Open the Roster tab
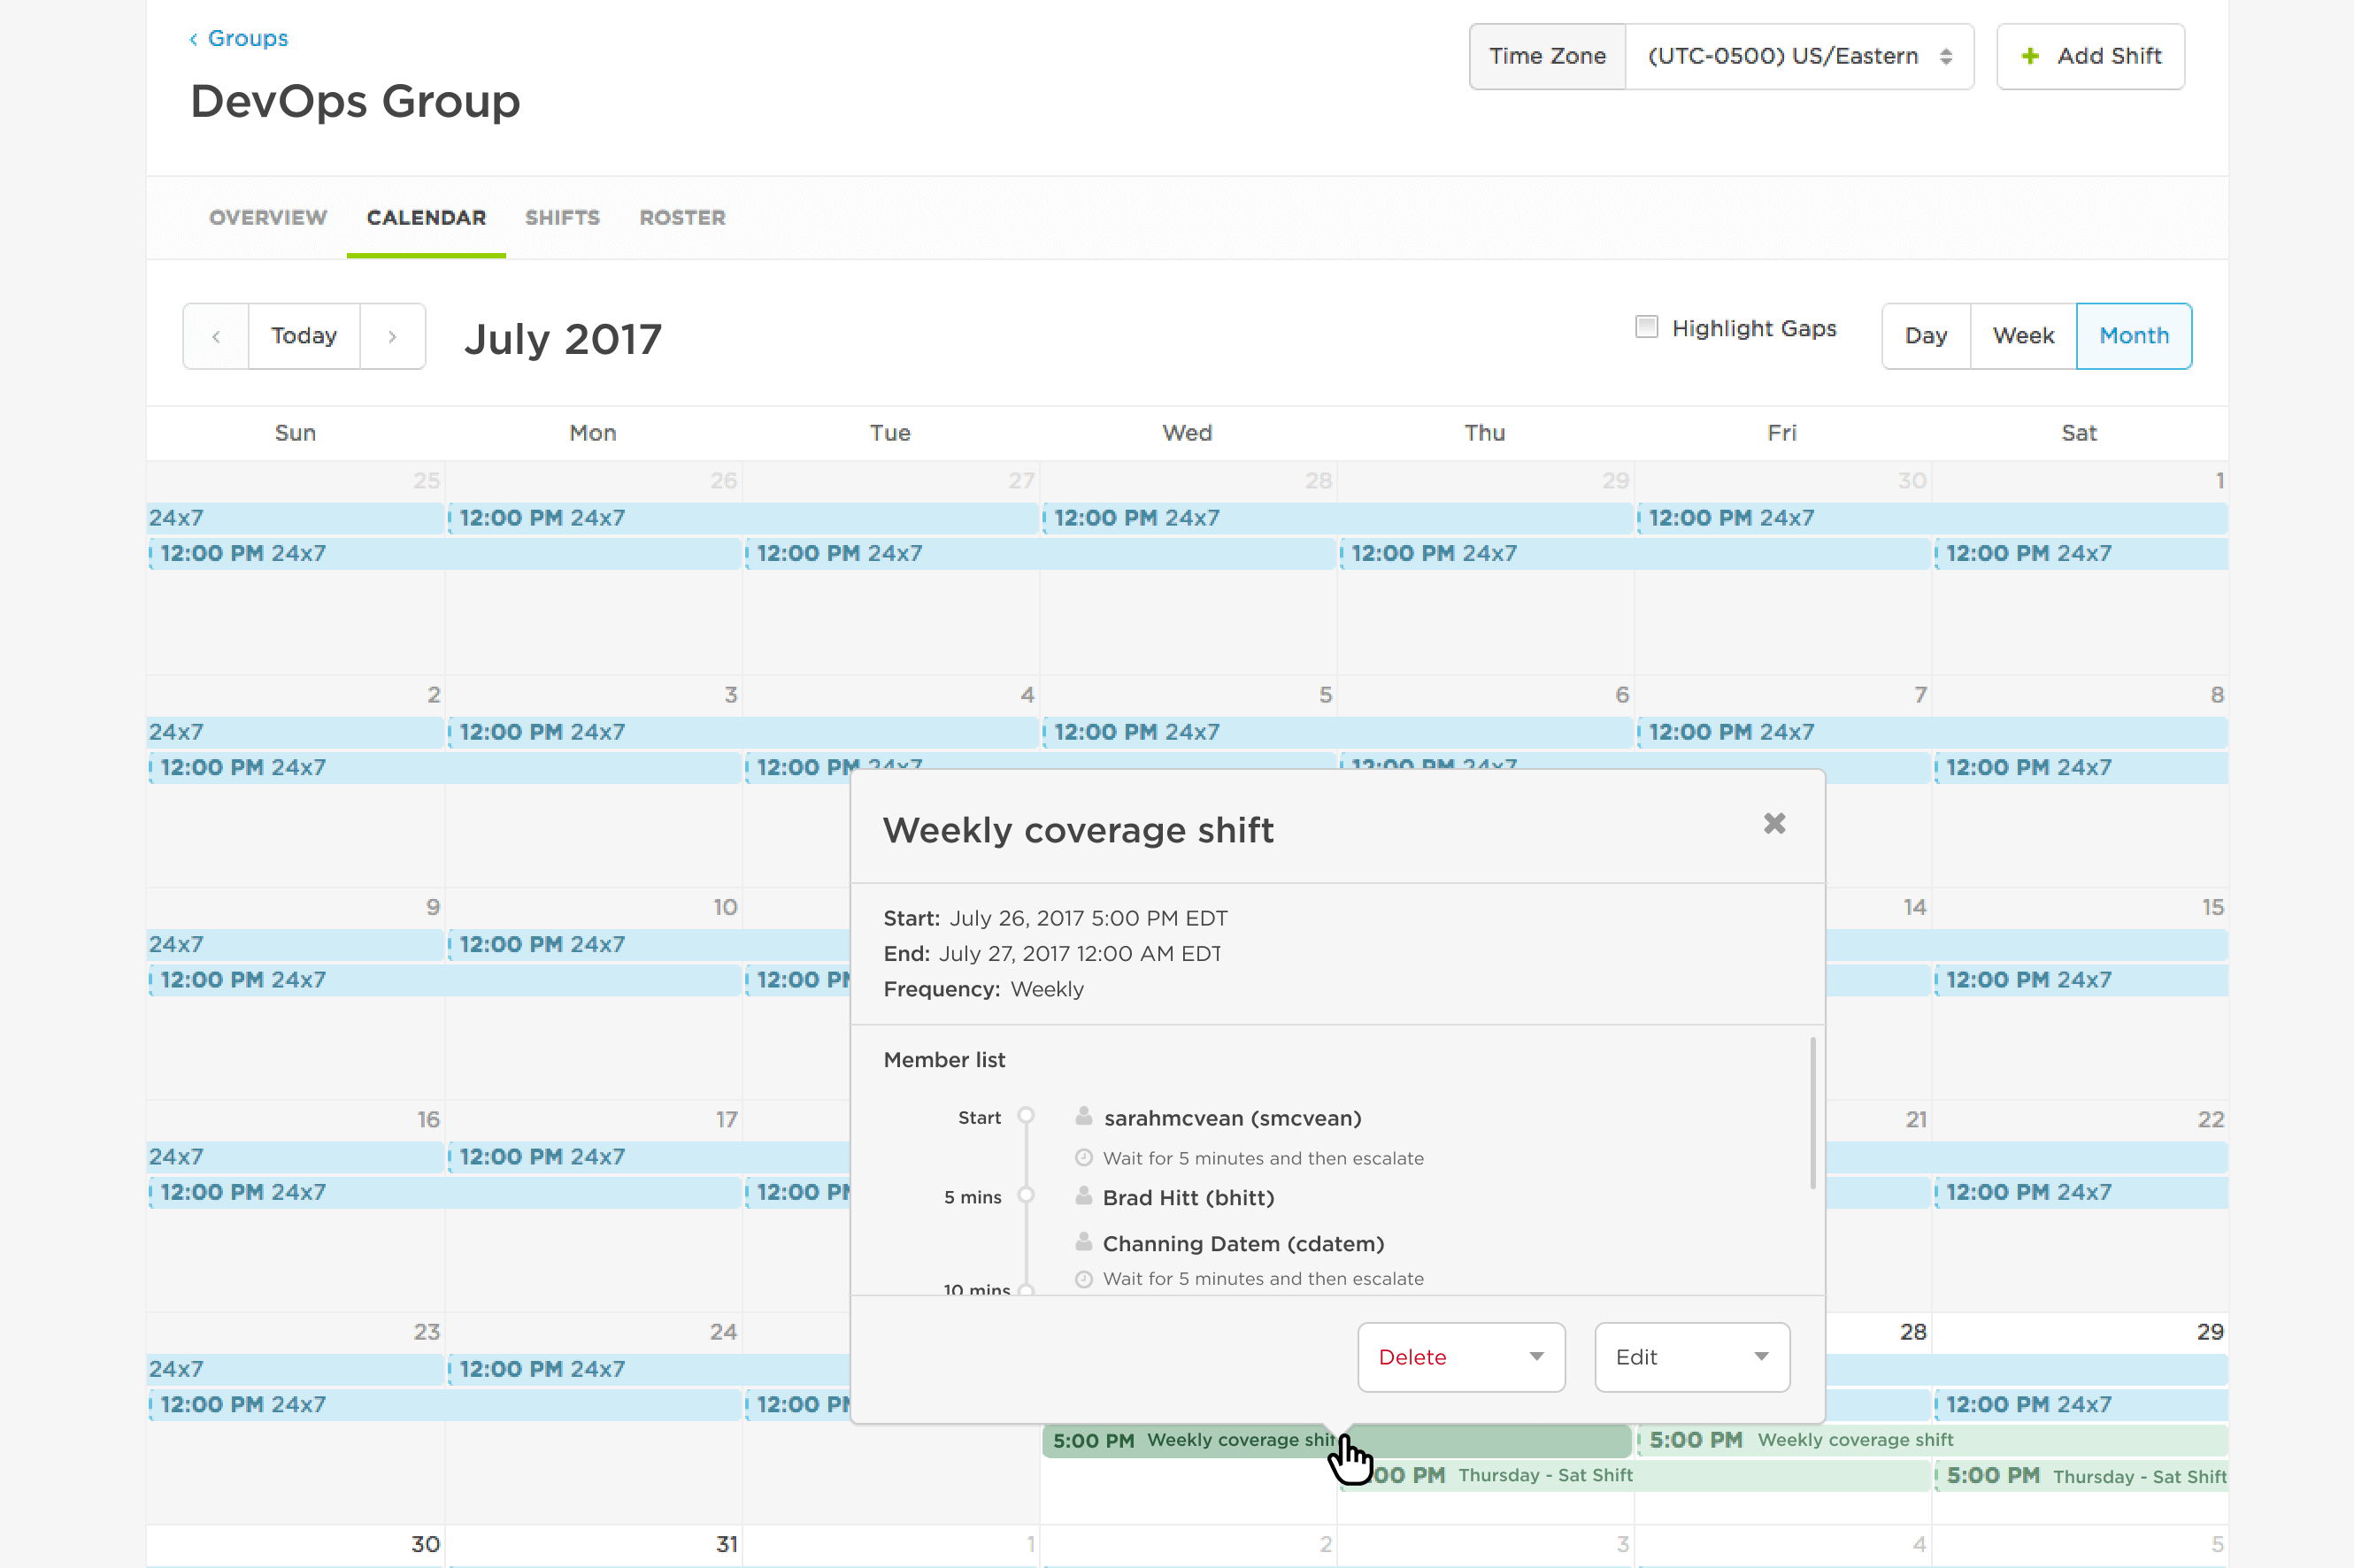2354x1568 pixels. [682, 217]
